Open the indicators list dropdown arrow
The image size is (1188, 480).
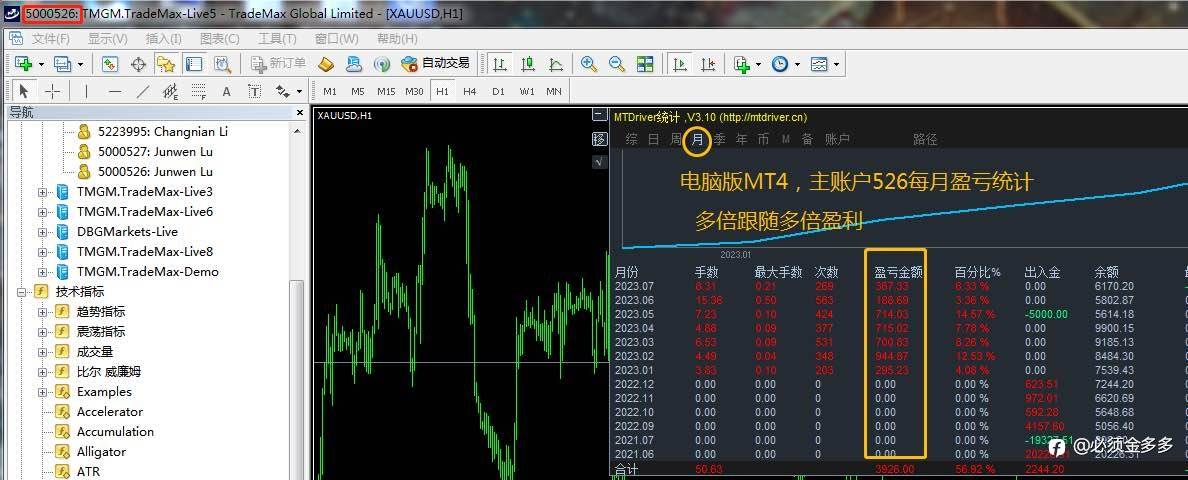(x=758, y=64)
